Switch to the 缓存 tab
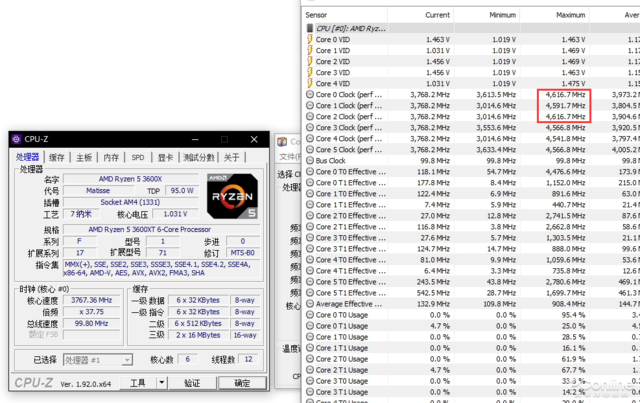Viewport: 640px width, 403px height. pyautogui.click(x=56, y=158)
